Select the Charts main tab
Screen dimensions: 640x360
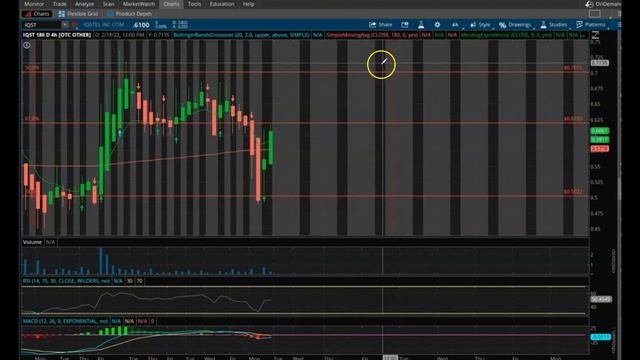click(171, 4)
